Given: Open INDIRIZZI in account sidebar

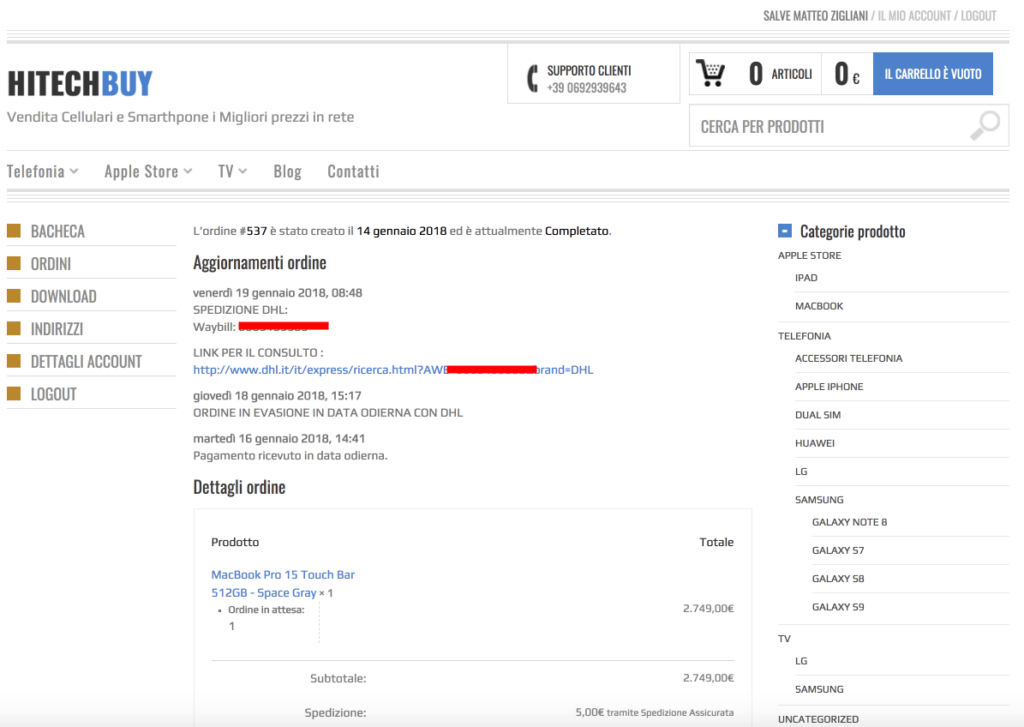Looking at the screenshot, I should [57, 329].
